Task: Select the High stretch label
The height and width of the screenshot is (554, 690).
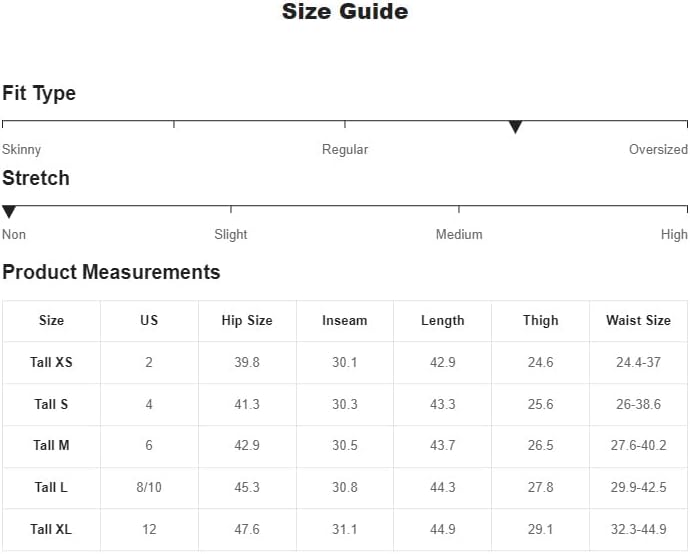Action: (674, 235)
